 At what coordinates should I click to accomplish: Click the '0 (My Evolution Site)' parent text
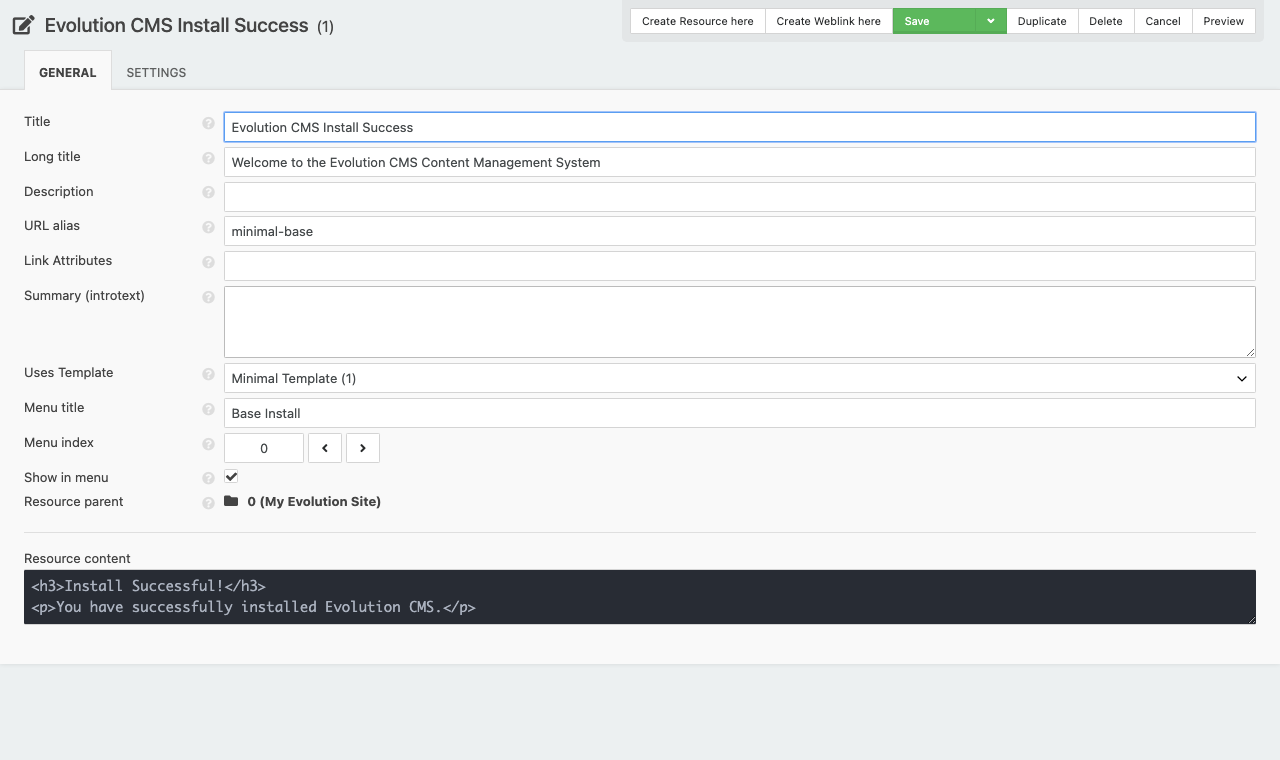[x=314, y=502]
